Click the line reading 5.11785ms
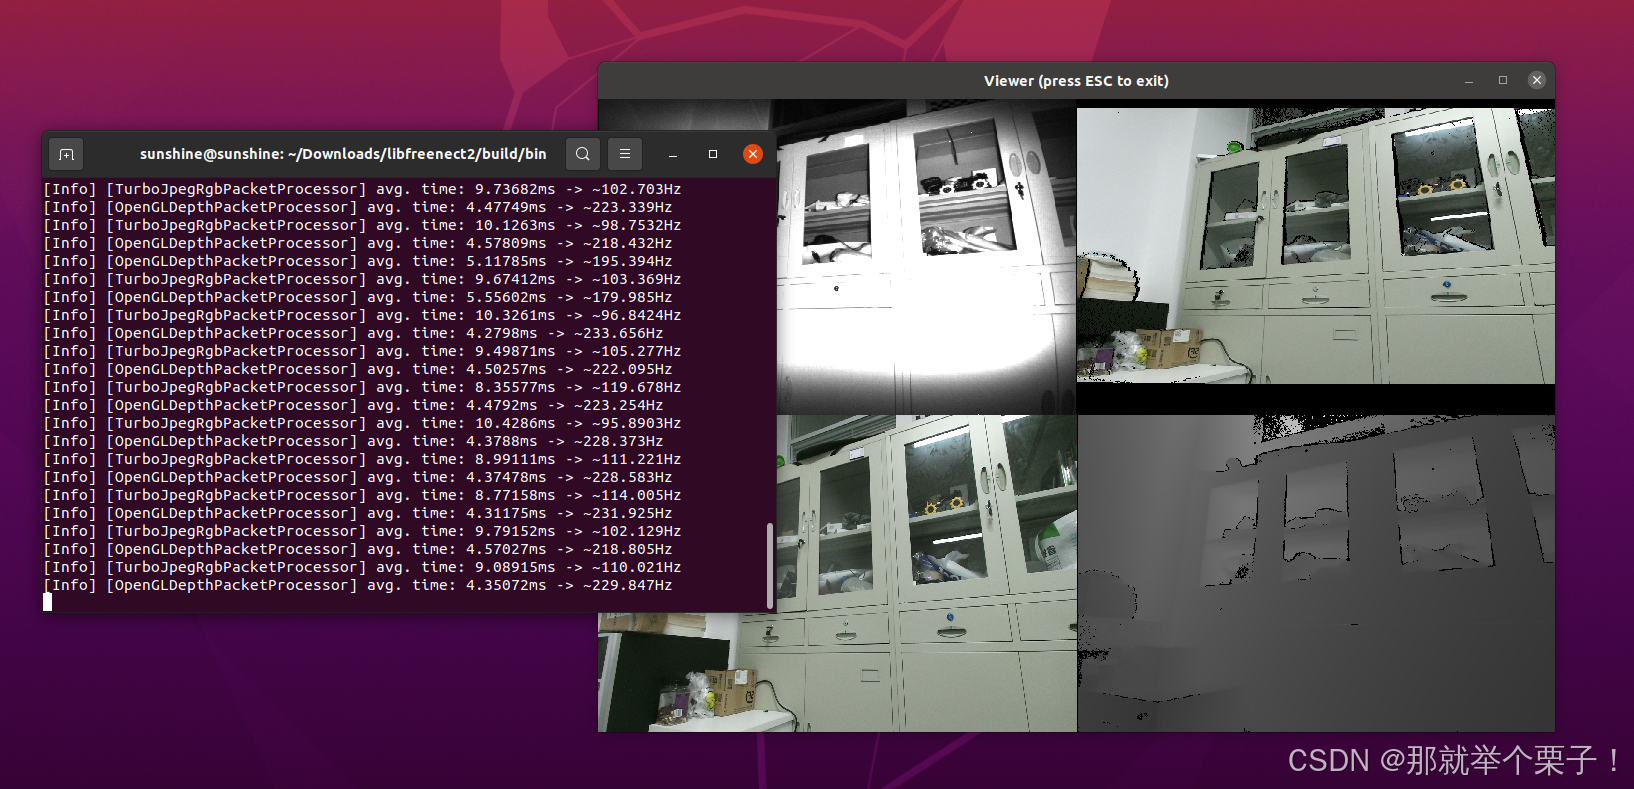 (358, 261)
